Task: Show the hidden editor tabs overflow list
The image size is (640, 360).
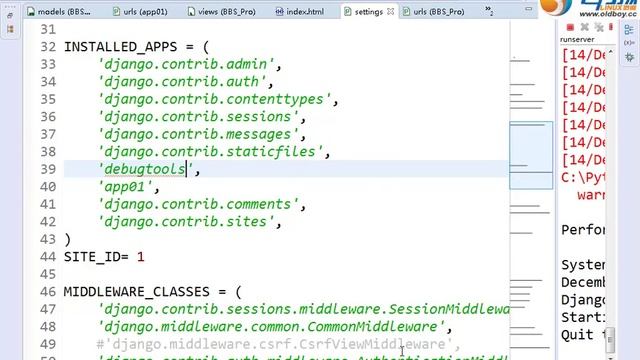Action: click(489, 11)
